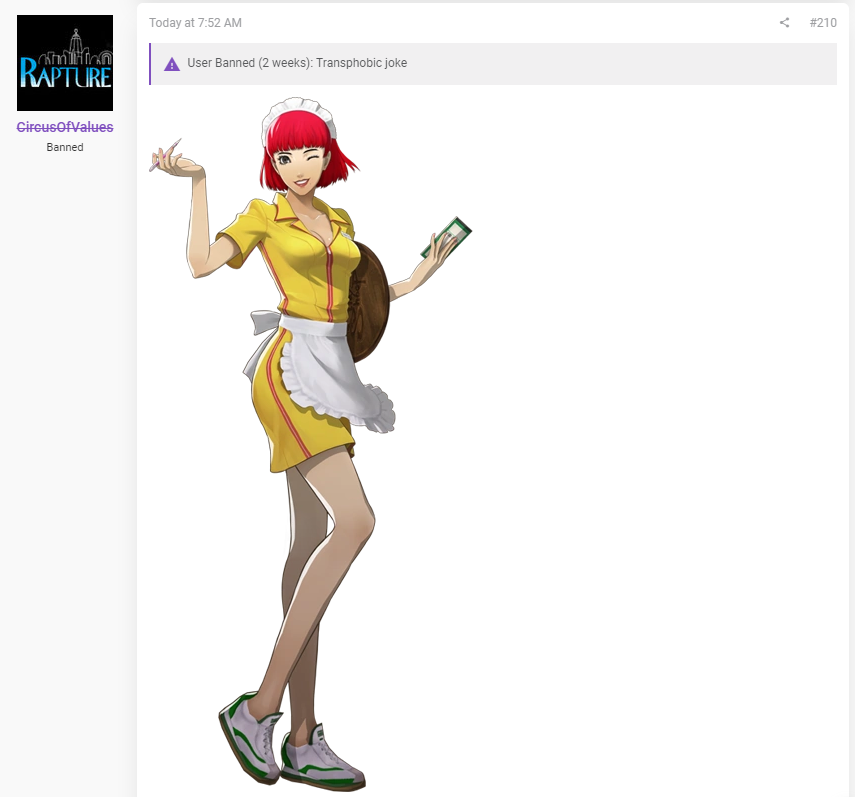The width and height of the screenshot is (855, 797).
Task: Open the share icon for post #210
Action: tap(784, 22)
